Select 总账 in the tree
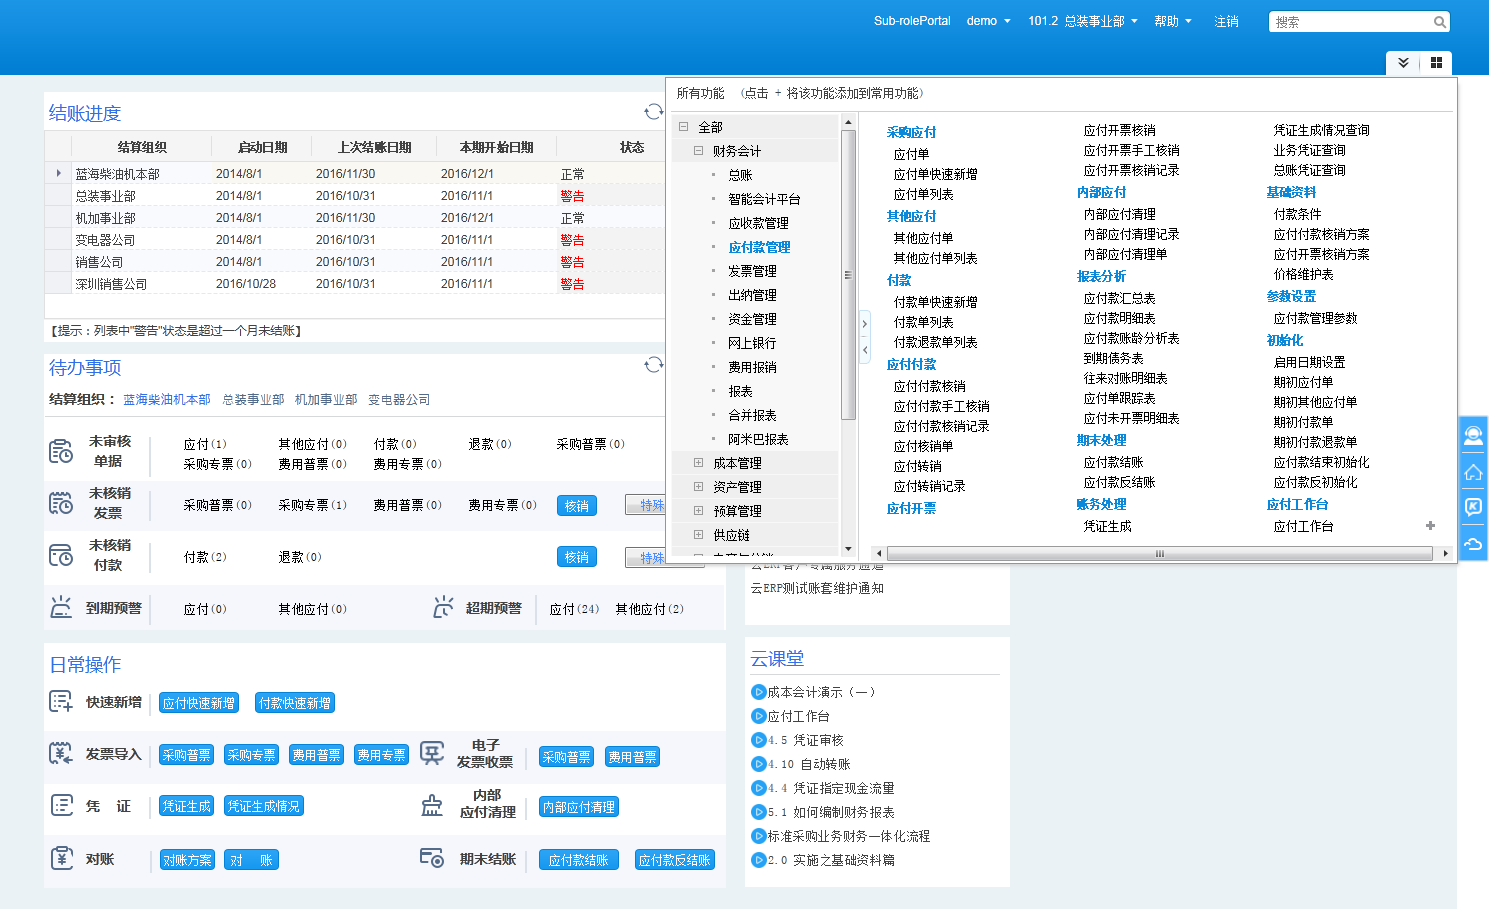The height and width of the screenshot is (909, 1489). click(x=740, y=175)
